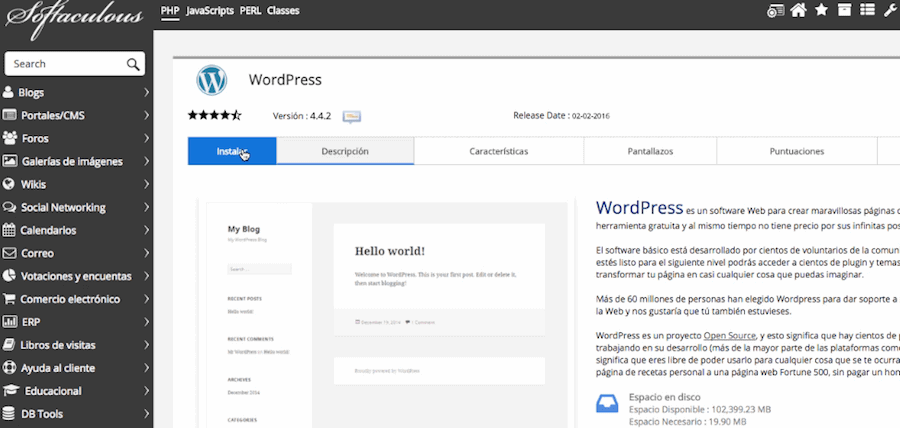The image size is (900, 428).
Task: Select the Votaciones y encuentas category
Action: 76,276
